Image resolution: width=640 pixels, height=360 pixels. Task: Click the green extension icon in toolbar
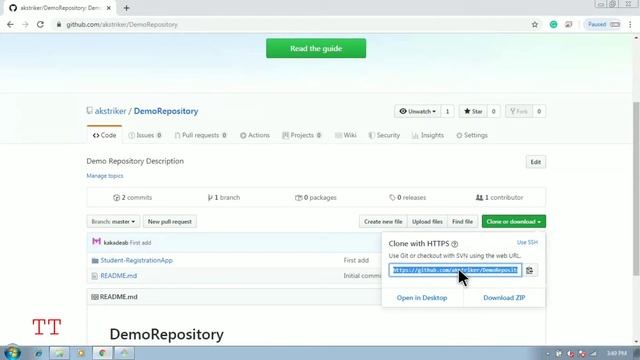click(553, 24)
